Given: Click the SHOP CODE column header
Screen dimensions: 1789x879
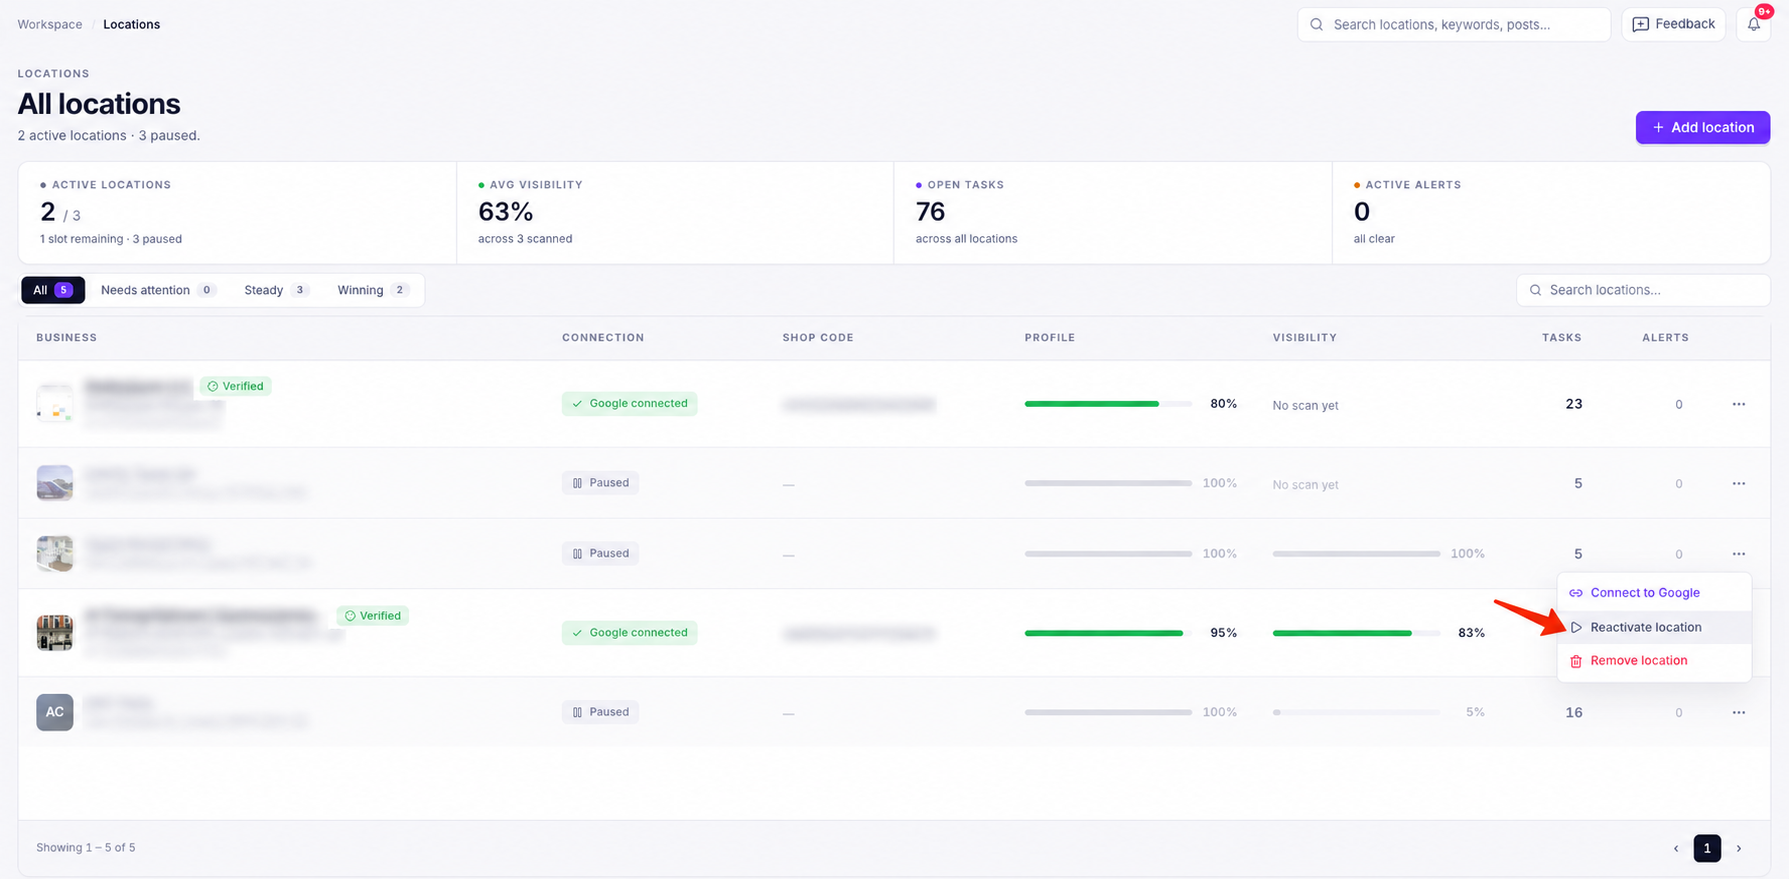Looking at the screenshot, I should [818, 338].
